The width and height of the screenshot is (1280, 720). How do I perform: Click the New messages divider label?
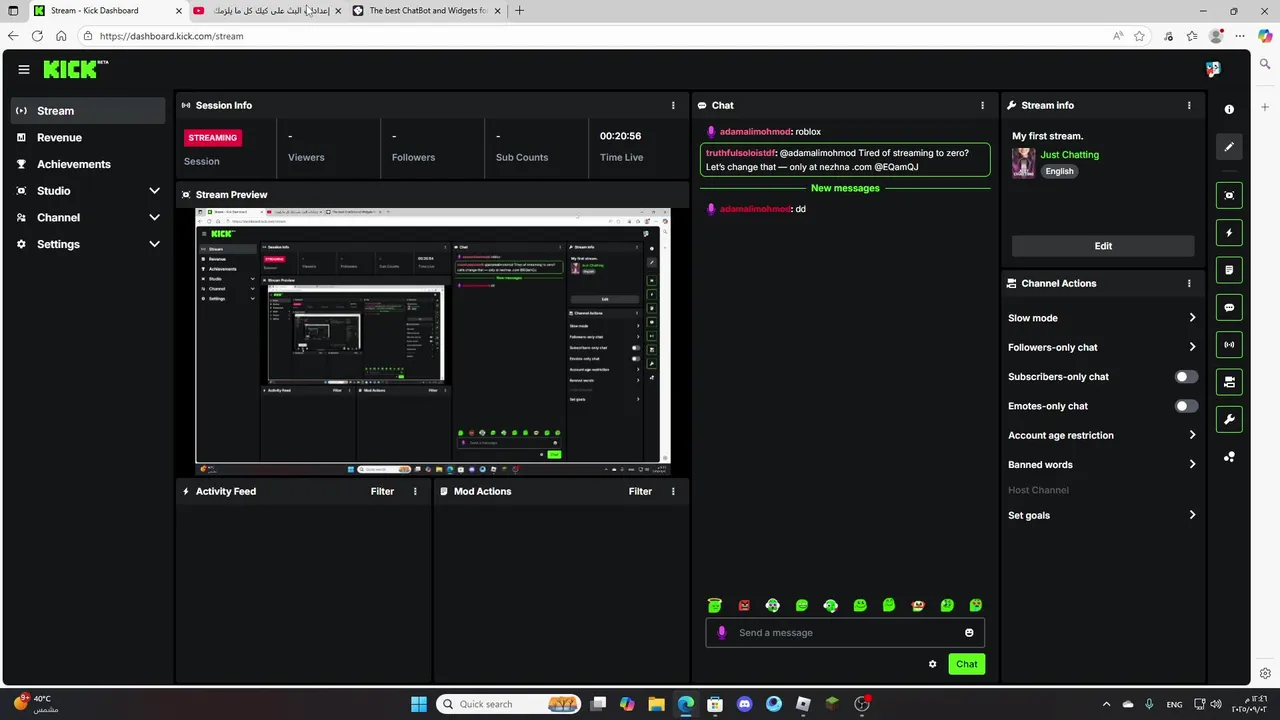pyautogui.click(x=845, y=188)
